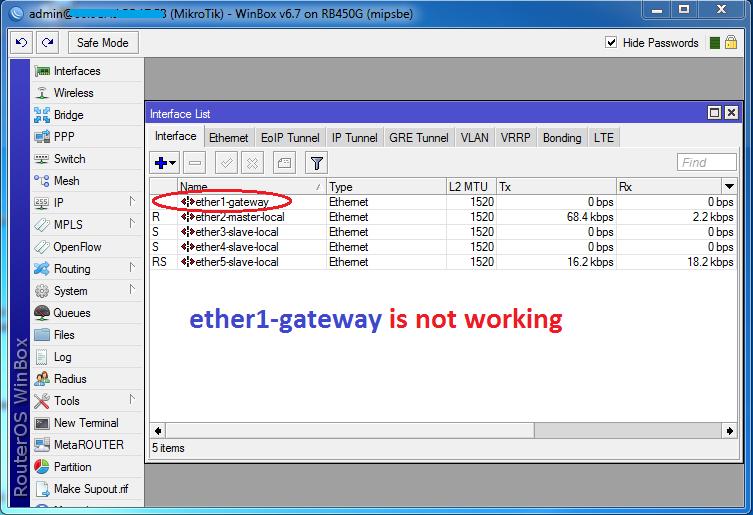The height and width of the screenshot is (515, 753).
Task: Select the ether1-gateway interface row
Action: point(443,202)
